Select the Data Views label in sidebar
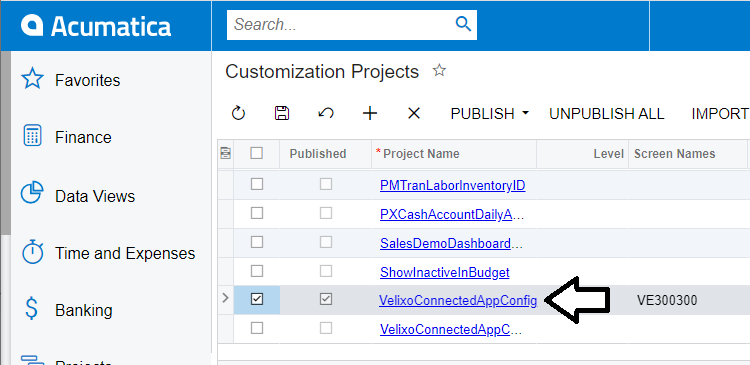Viewport: 750px width, 365px height. [x=95, y=196]
